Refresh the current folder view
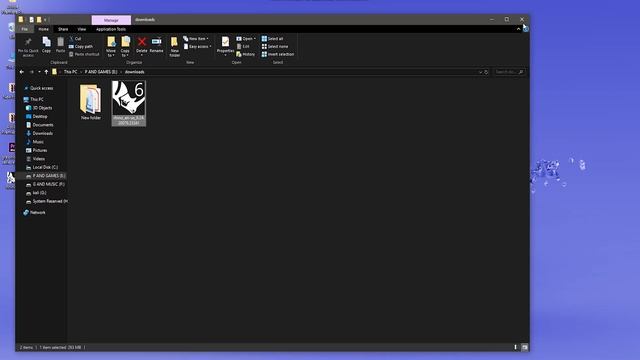This screenshot has width=640, height=360. point(486,72)
